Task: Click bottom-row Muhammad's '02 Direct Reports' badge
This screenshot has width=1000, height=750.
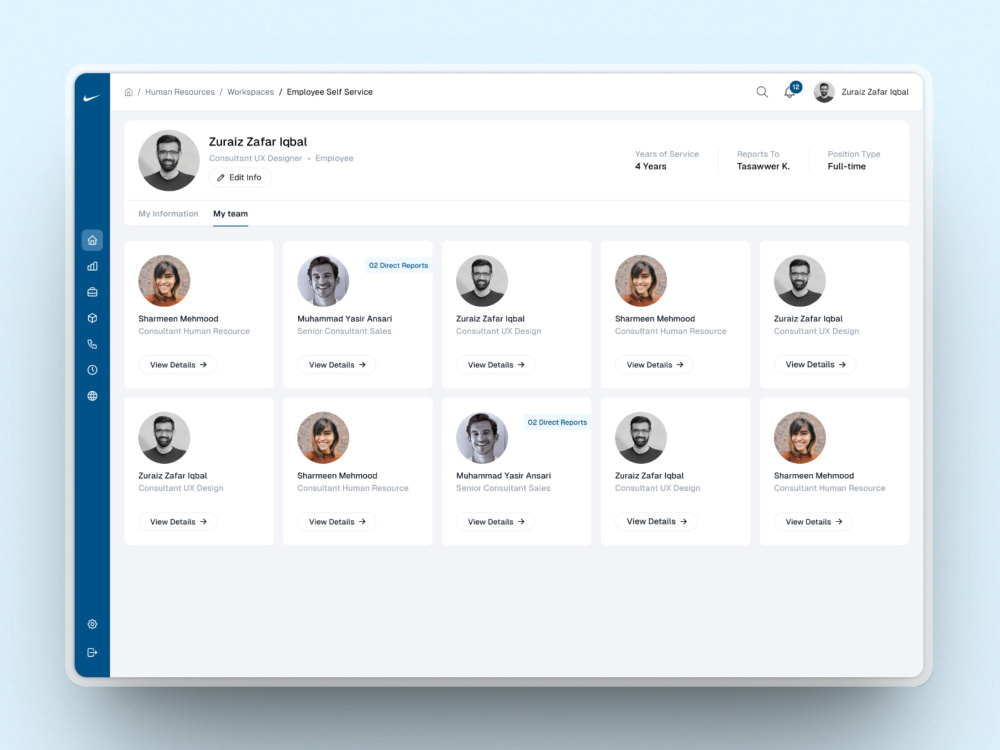Action: 557,422
